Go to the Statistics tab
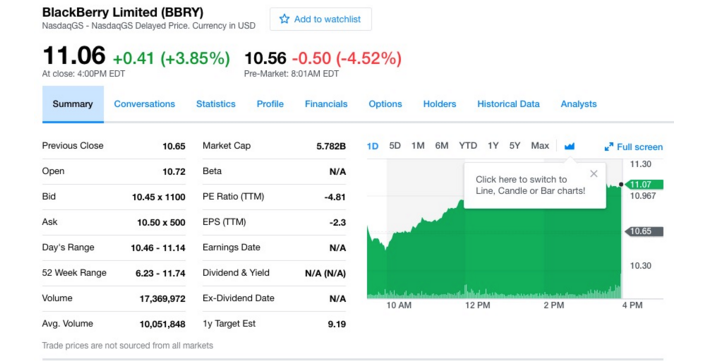This screenshot has width=708, height=364. (216, 104)
